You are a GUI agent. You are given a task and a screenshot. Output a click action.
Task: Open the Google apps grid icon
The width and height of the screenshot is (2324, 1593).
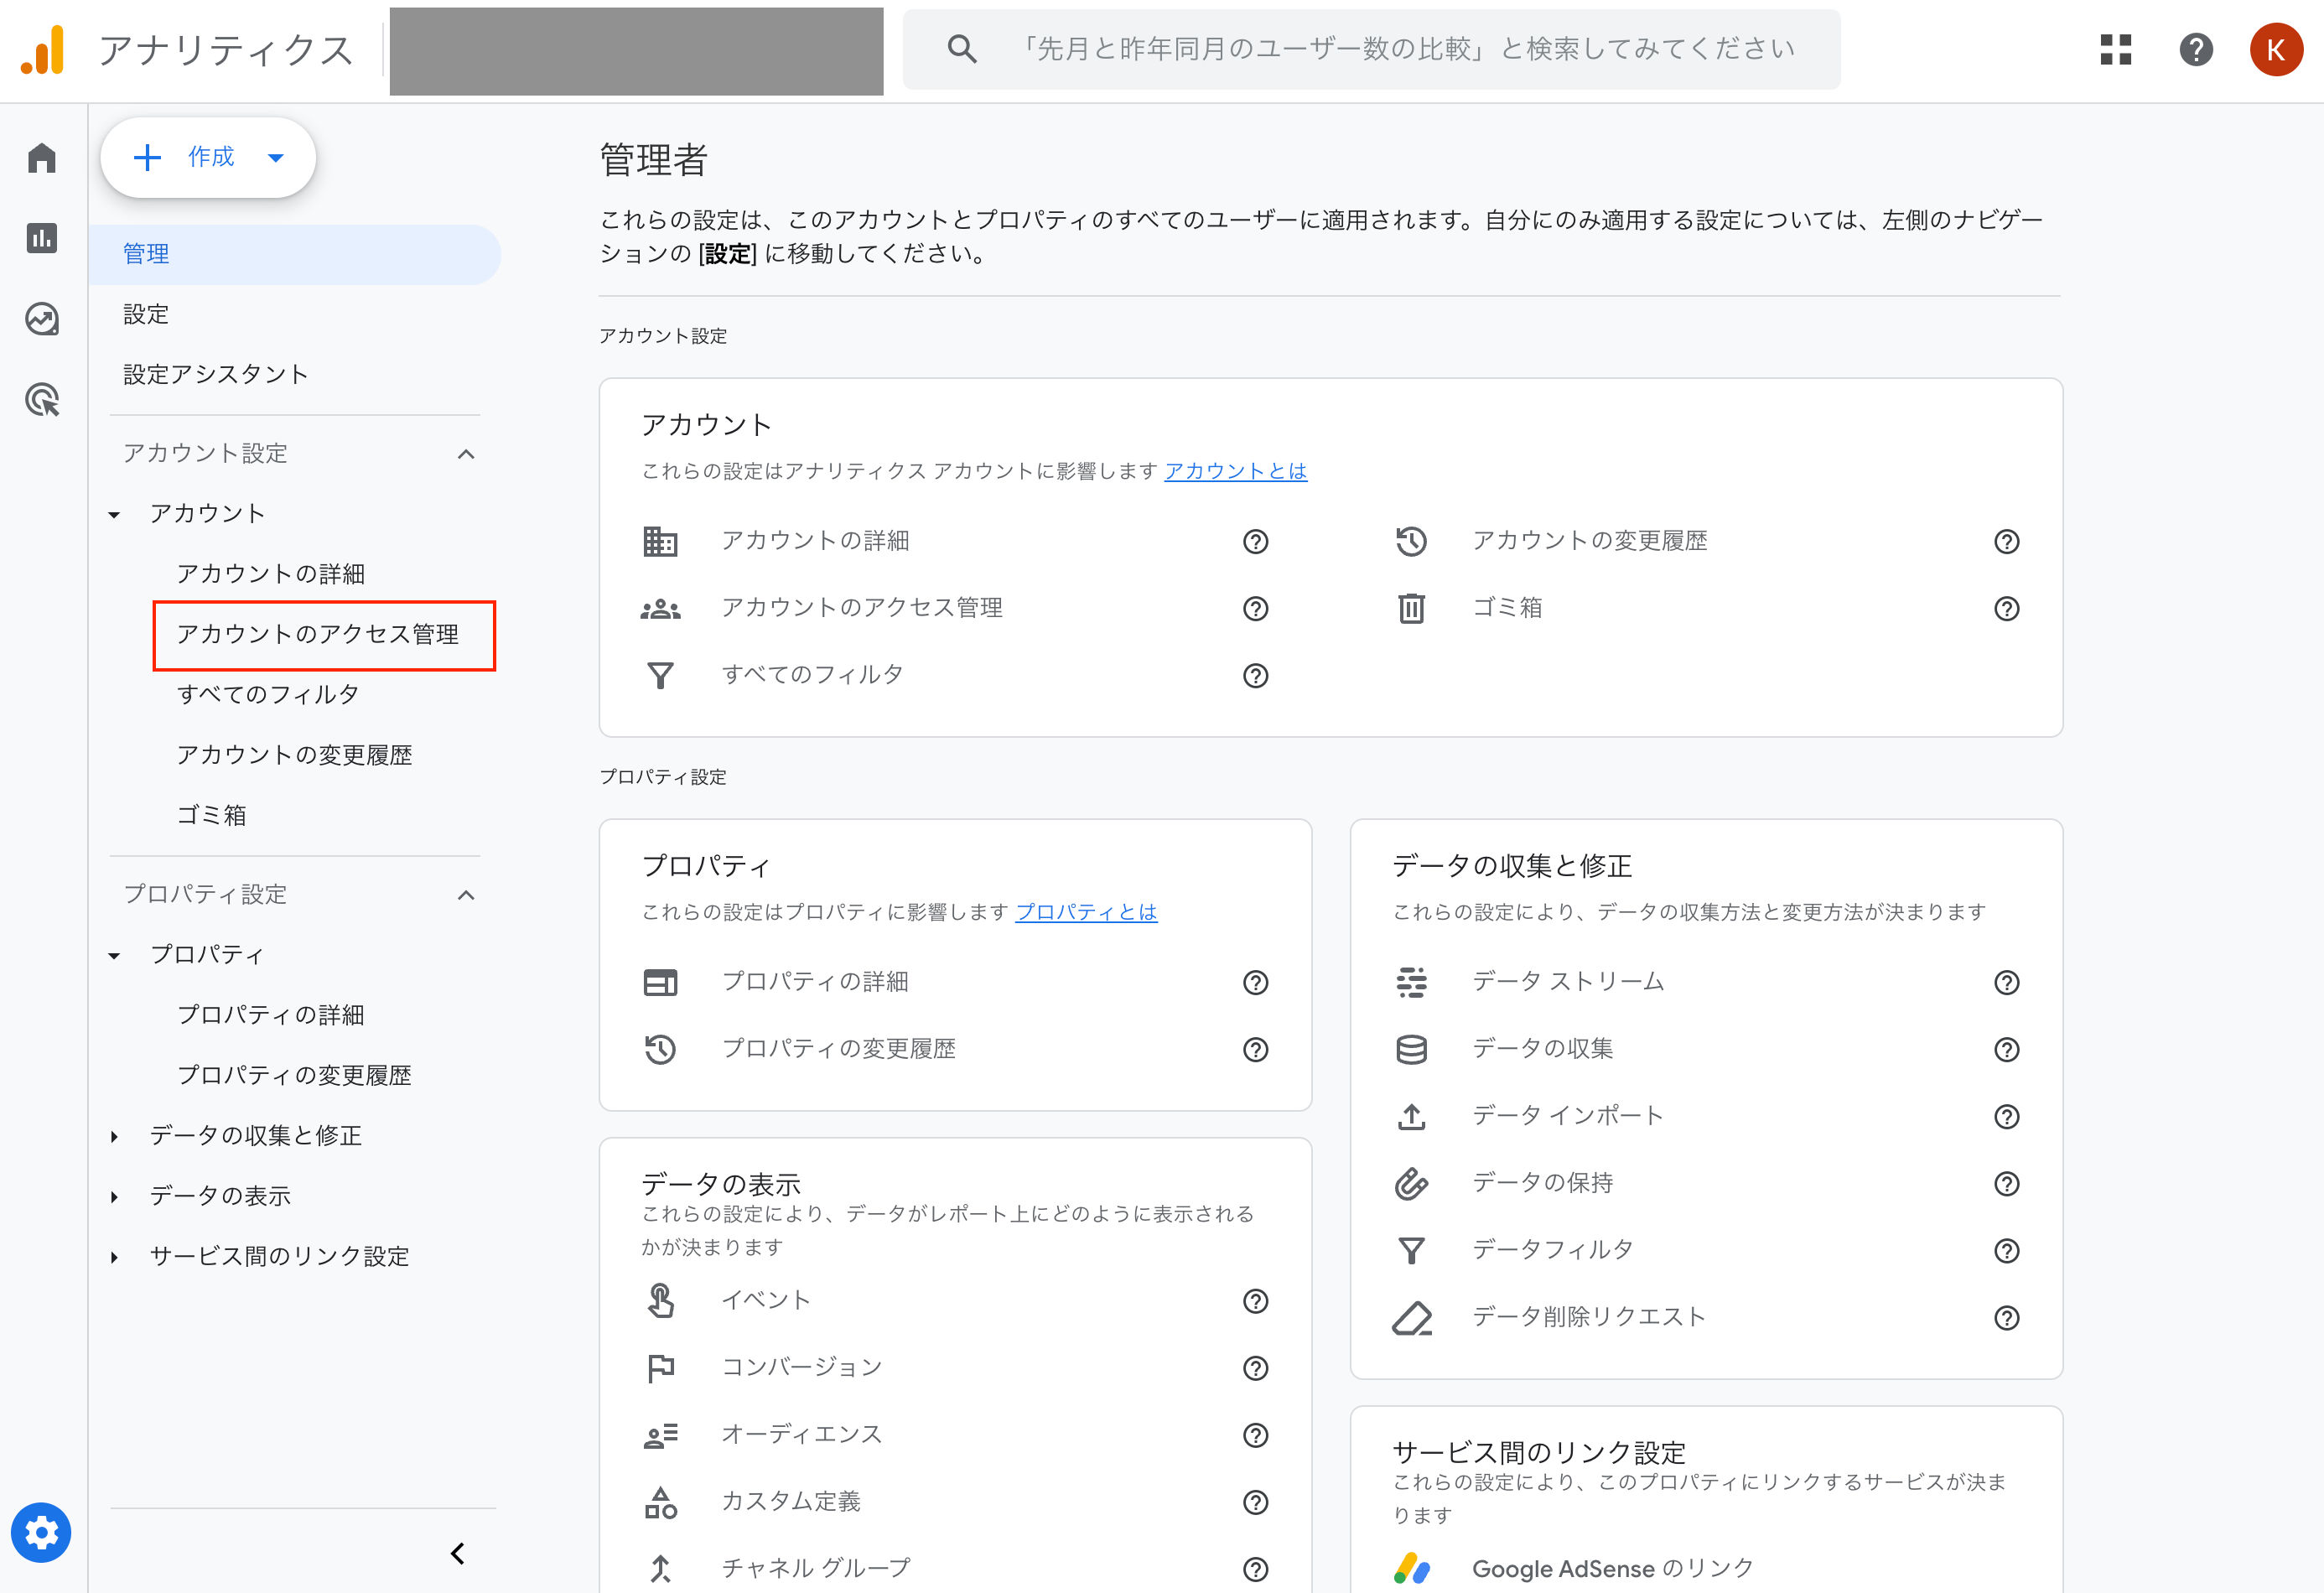(2116, 49)
